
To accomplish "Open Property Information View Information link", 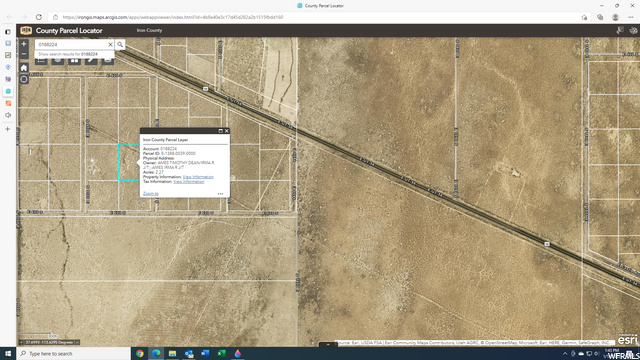I will pos(198,177).
